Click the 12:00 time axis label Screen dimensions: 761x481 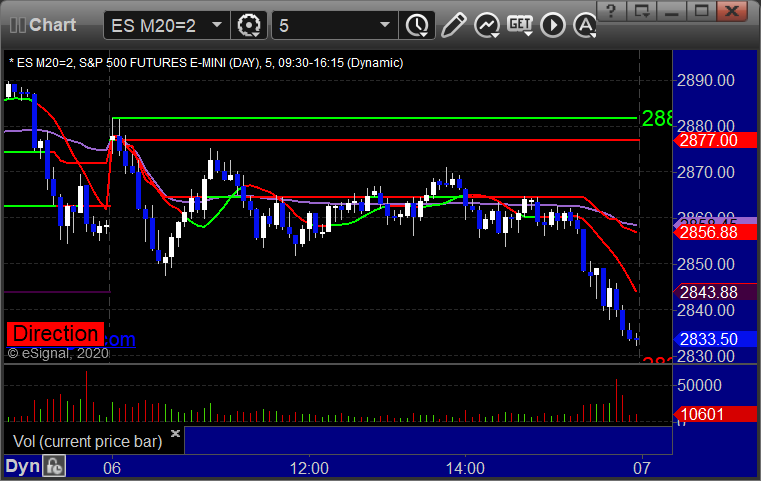point(309,468)
